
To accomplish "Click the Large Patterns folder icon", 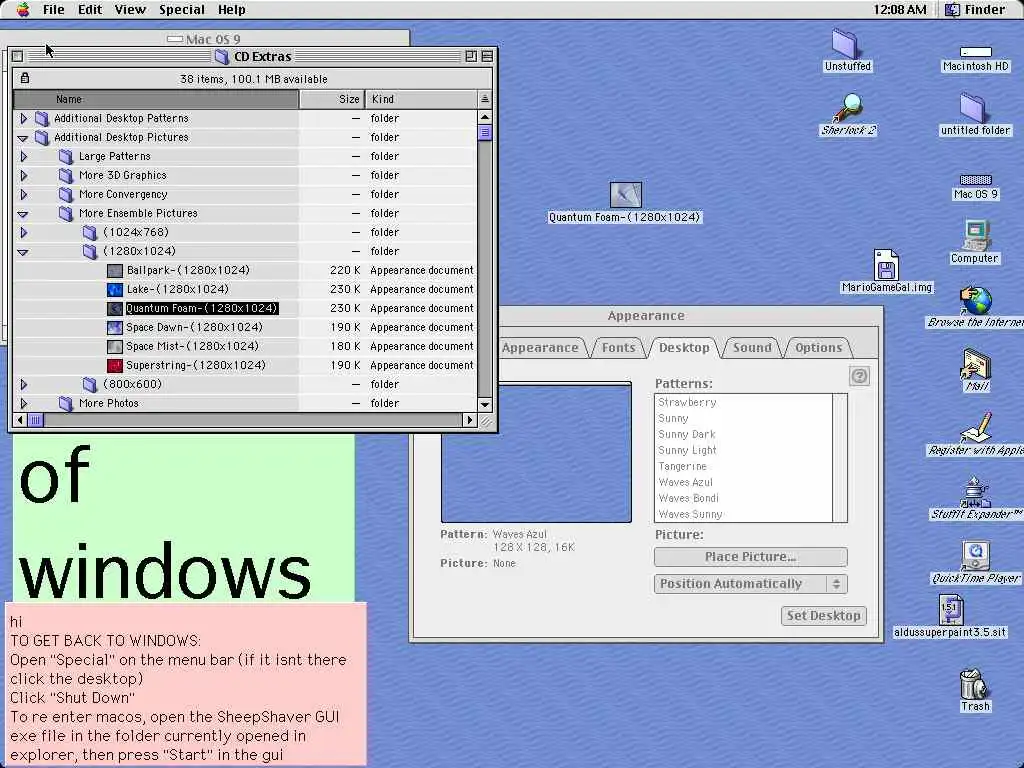I will click(x=66, y=156).
